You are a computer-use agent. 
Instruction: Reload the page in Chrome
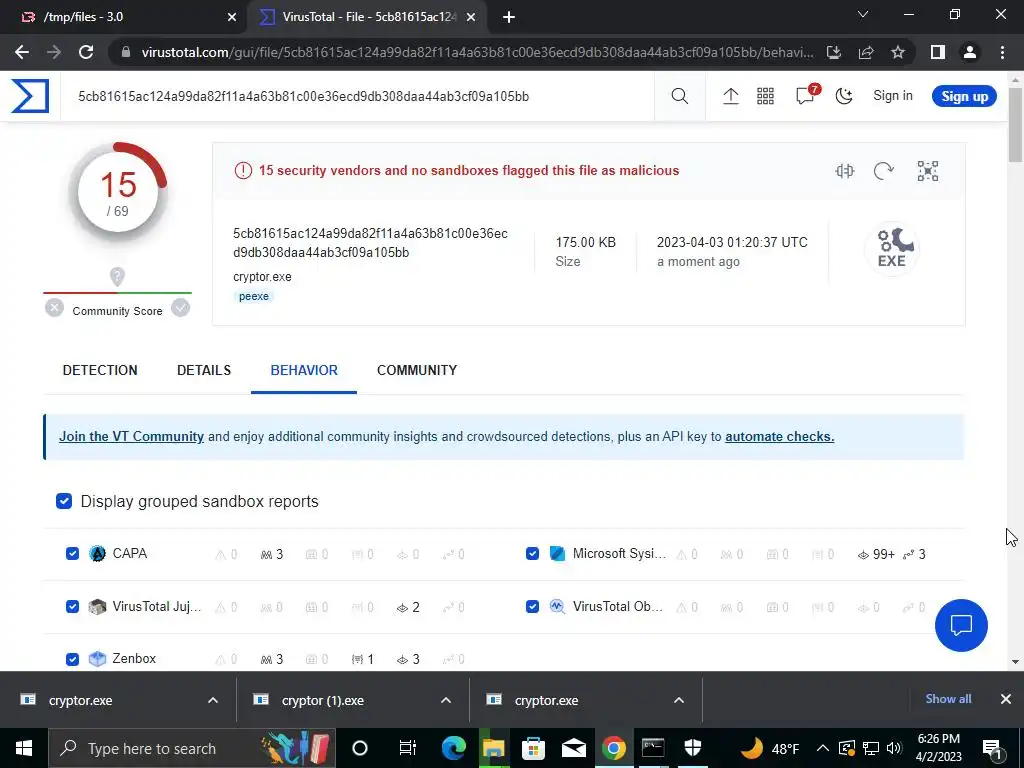tap(86, 52)
